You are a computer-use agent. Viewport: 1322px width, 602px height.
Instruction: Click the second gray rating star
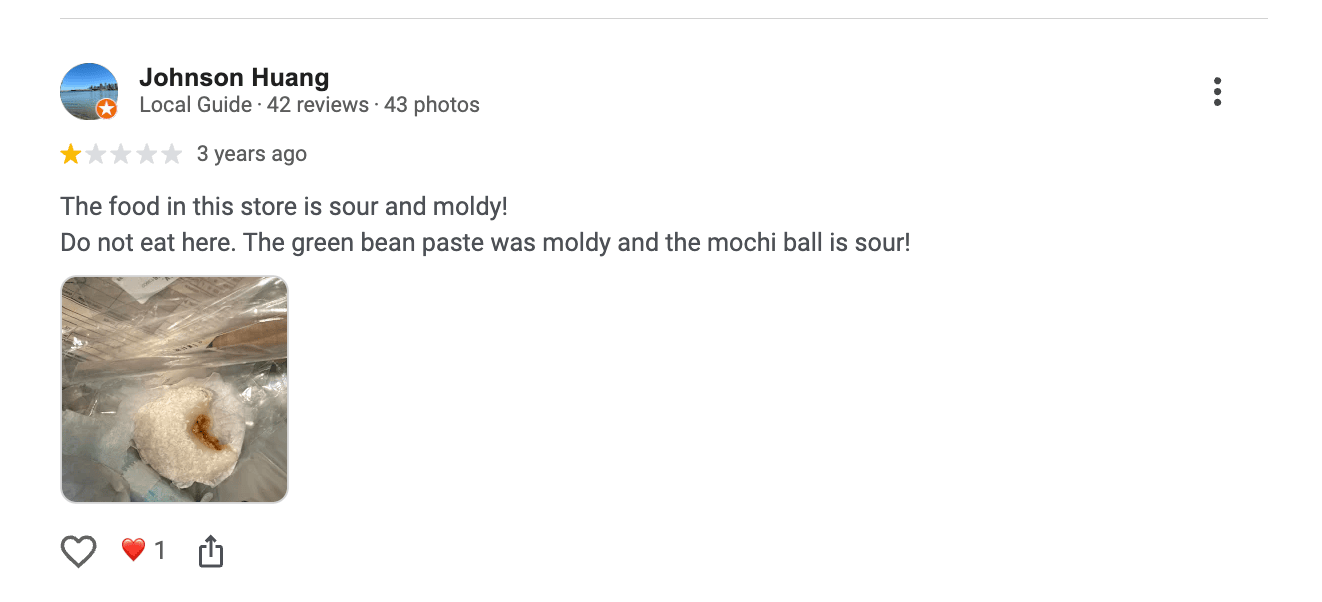click(96, 154)
